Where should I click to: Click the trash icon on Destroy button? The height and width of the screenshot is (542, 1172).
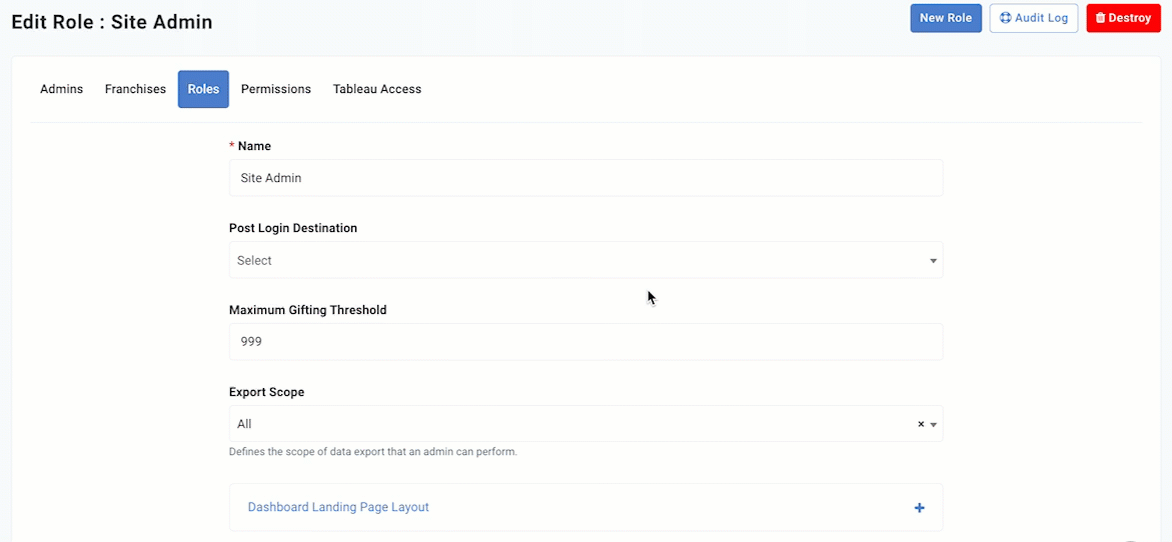pos(1100,18)
